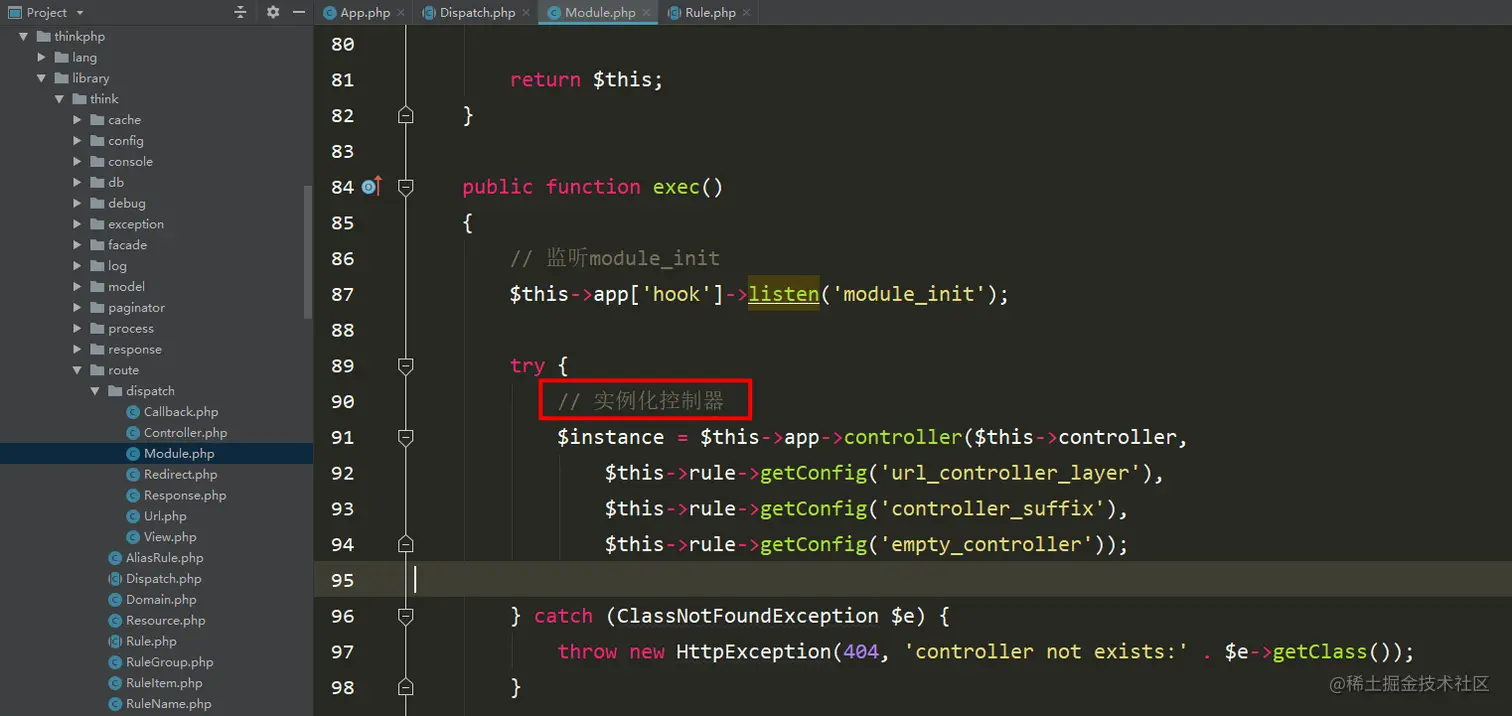Open Redirect.php in the project tree
Image resolution: width=1512 pixels, height=716 pixels.
tap(172, 474)
